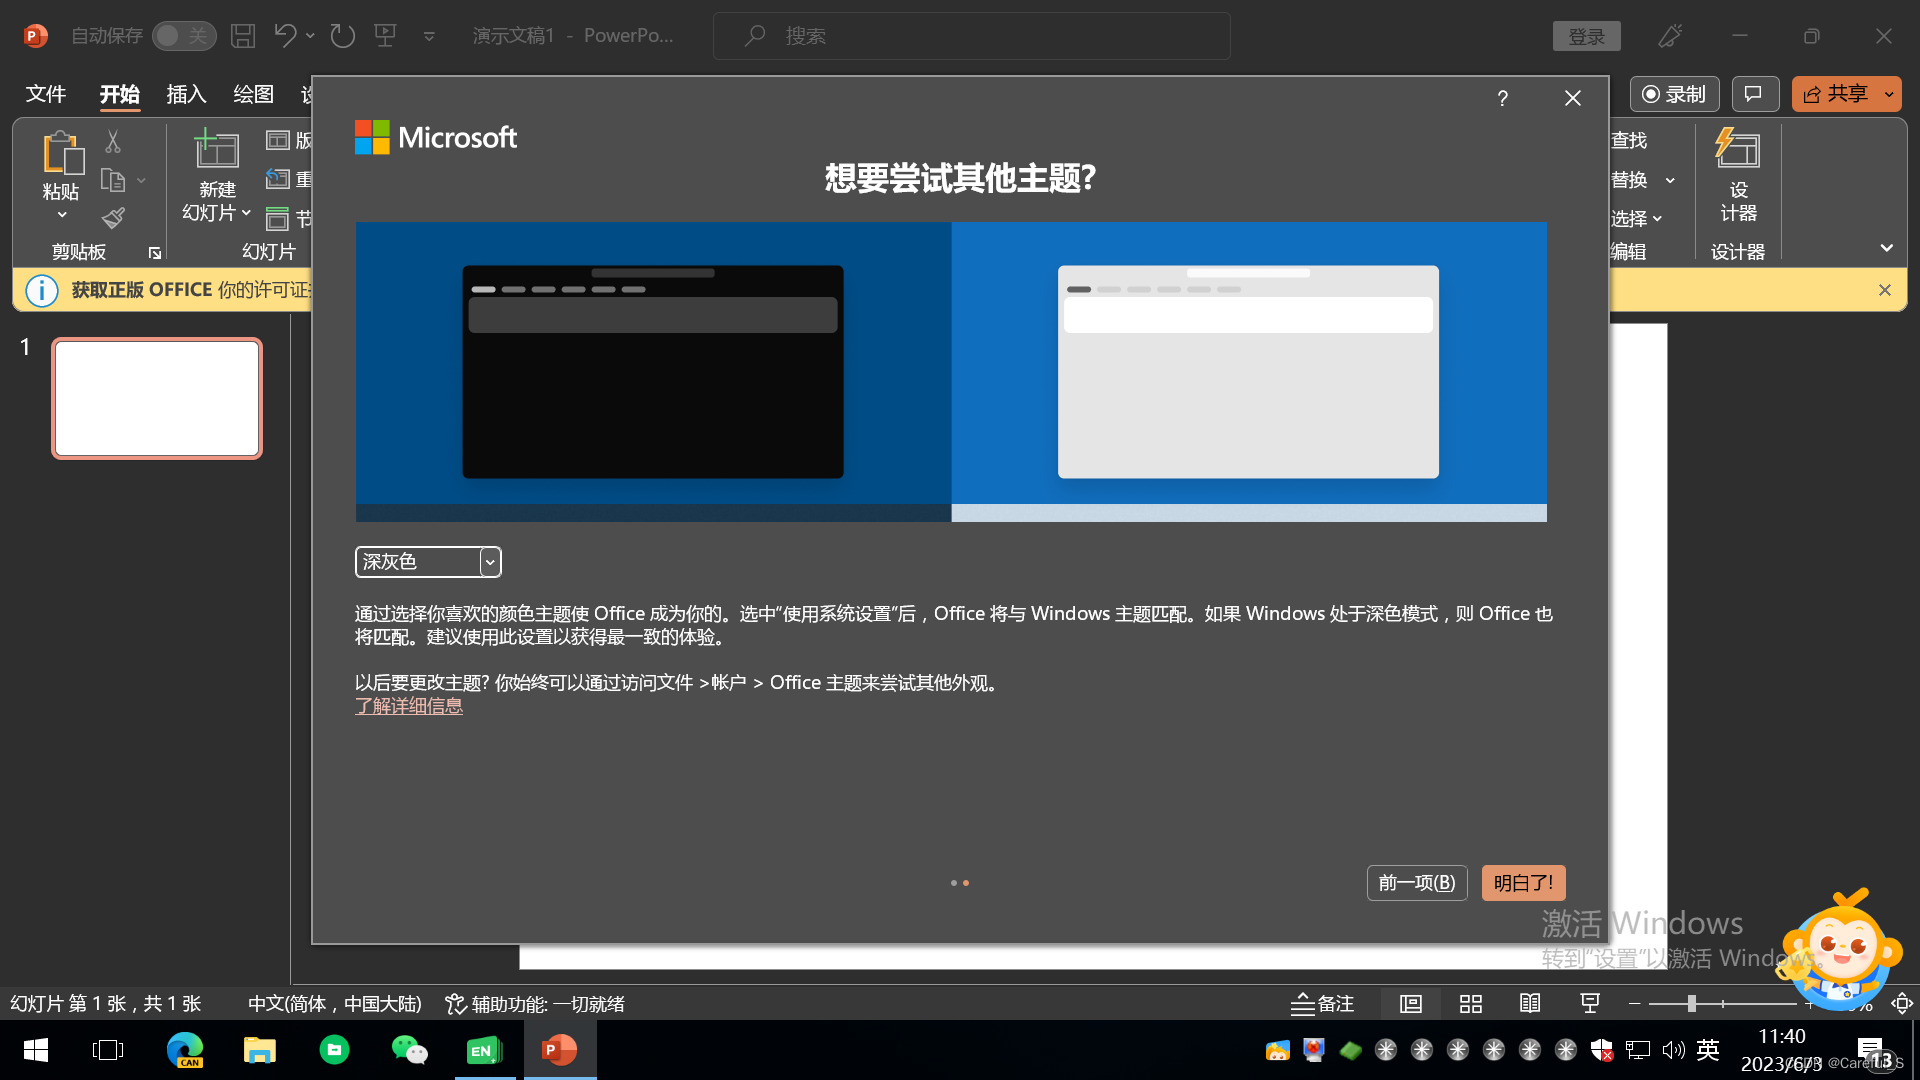Click the New Slide icon
The image size is (1920, 1080).
(x=216, y=150)
